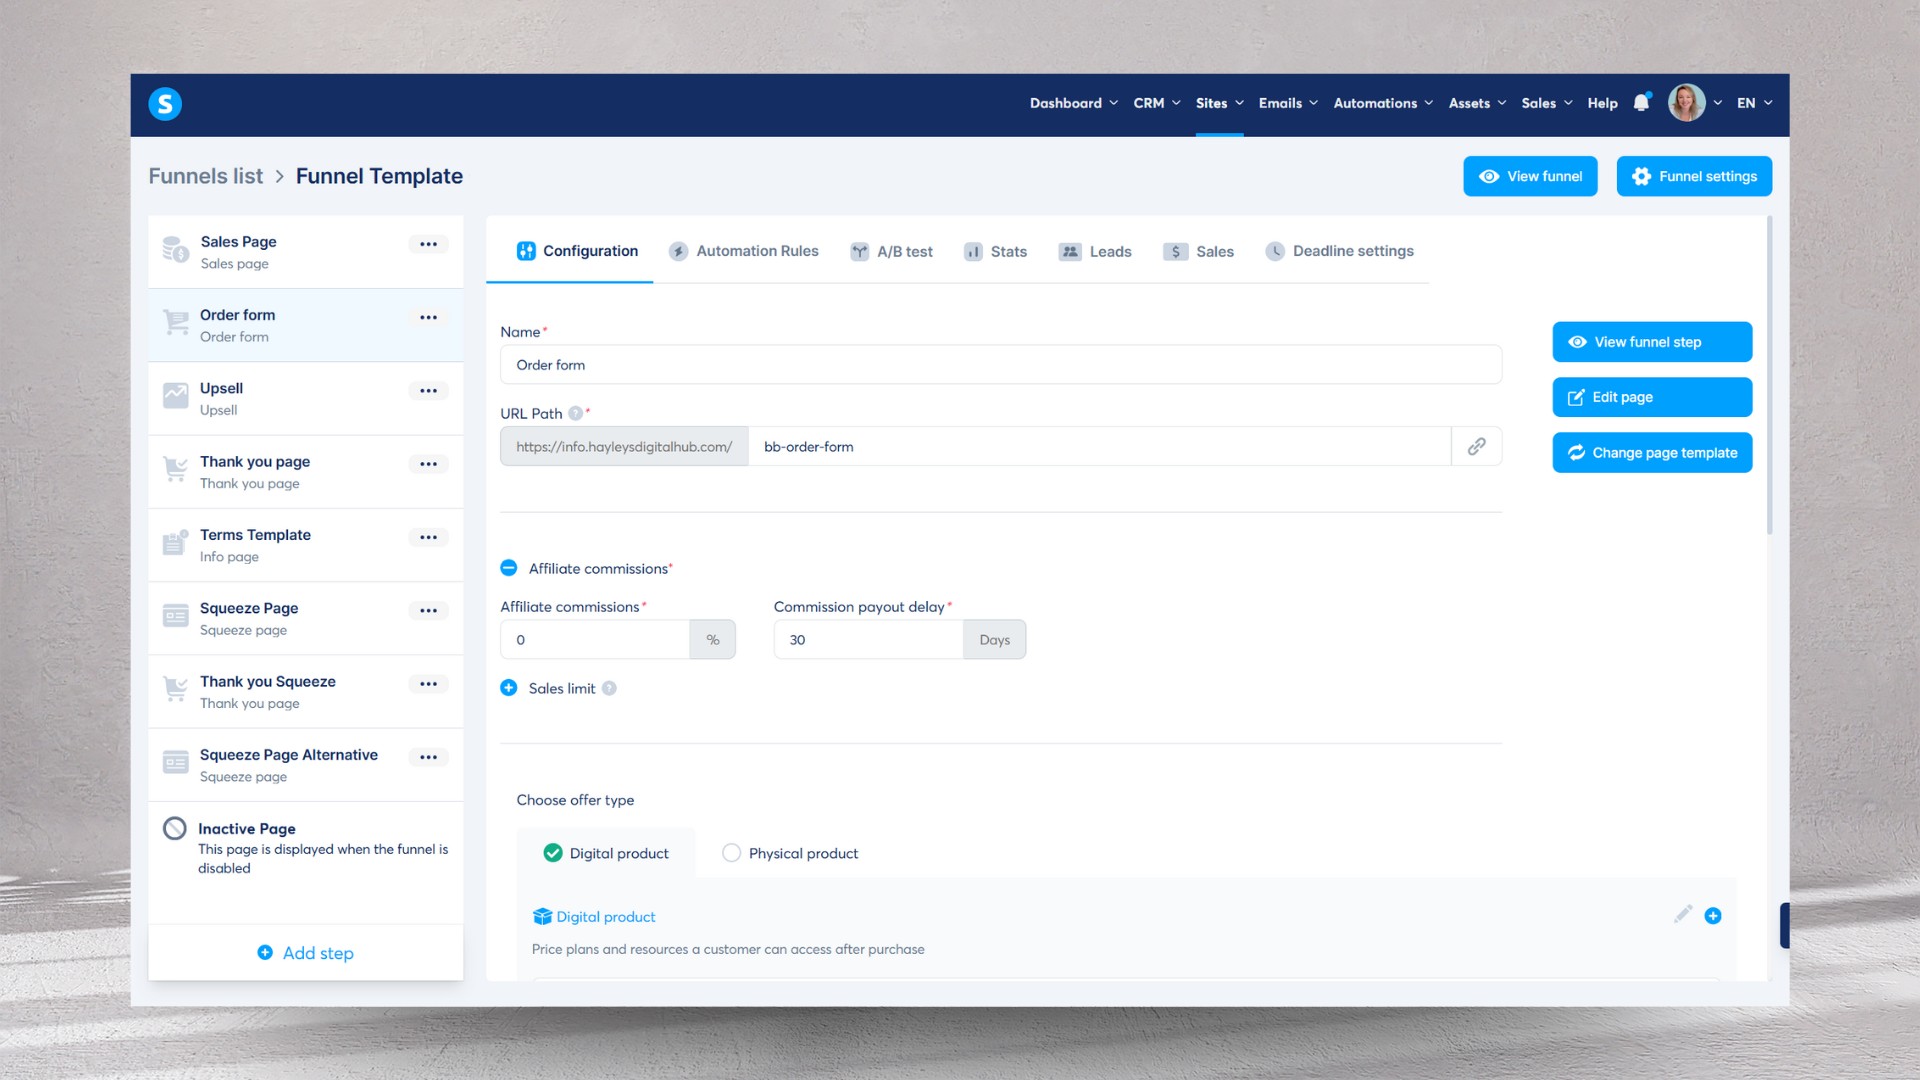The width and height of the screenshot is (1920, 1080).
Task: Select Digital product offer type
Action: click(x=553, y=853)
